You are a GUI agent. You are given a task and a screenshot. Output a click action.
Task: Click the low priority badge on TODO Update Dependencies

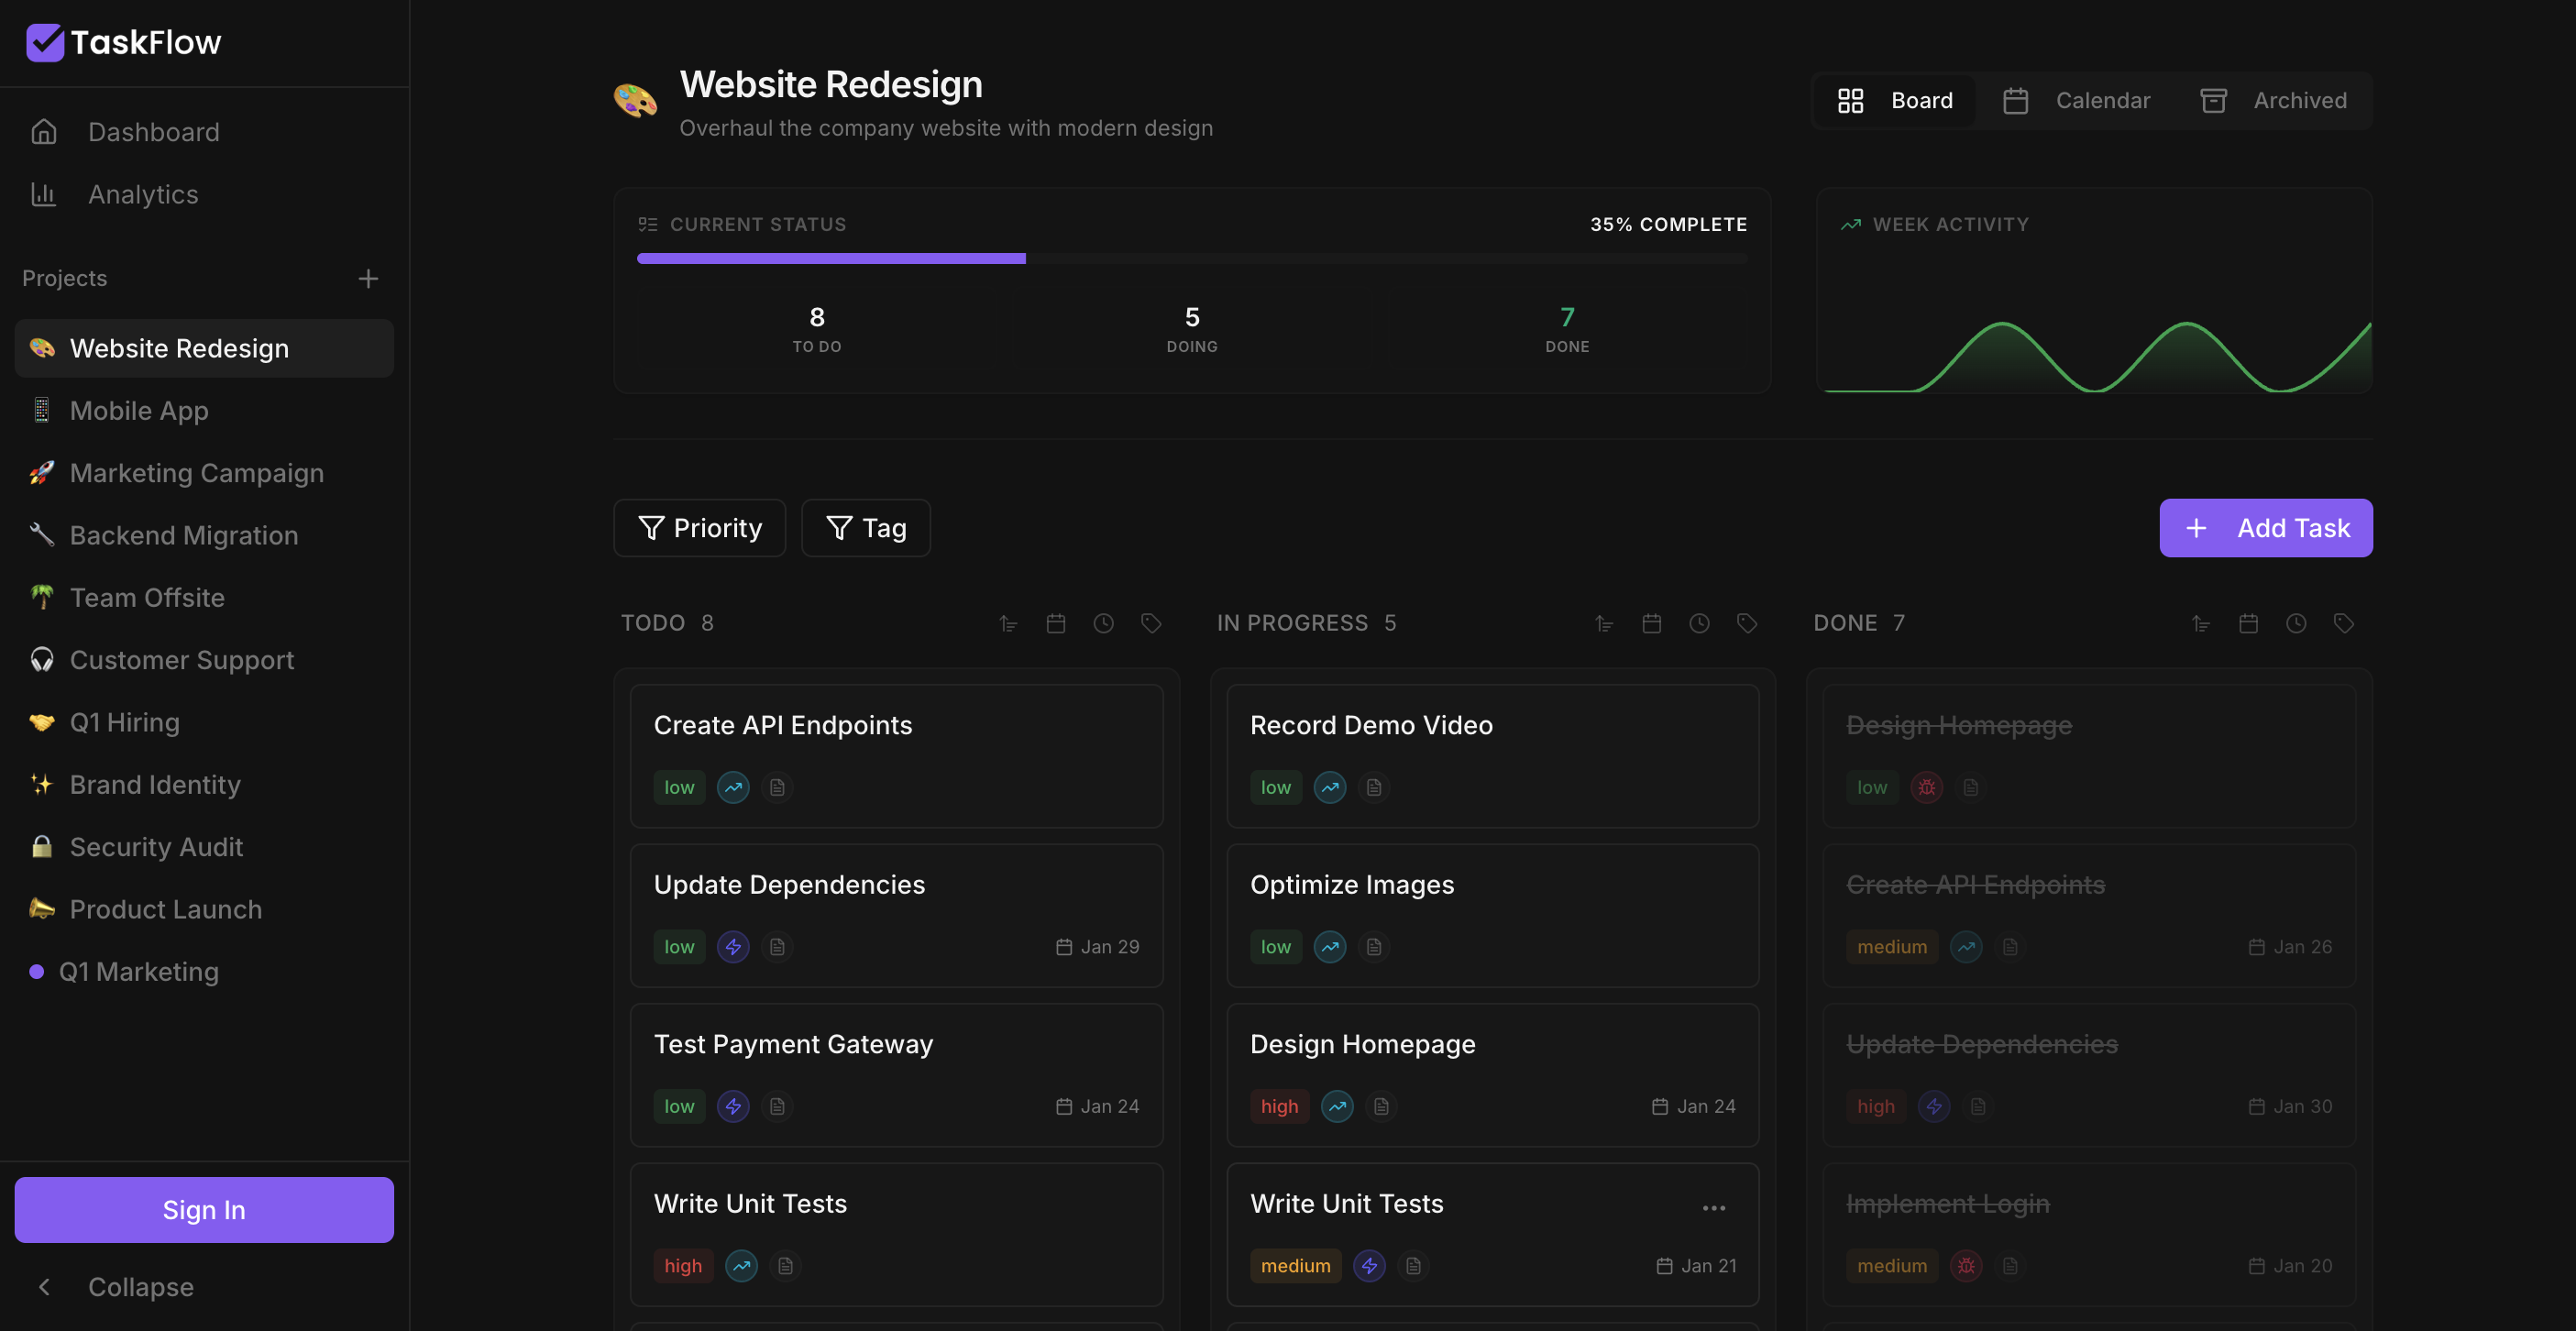tap(680, 947)
